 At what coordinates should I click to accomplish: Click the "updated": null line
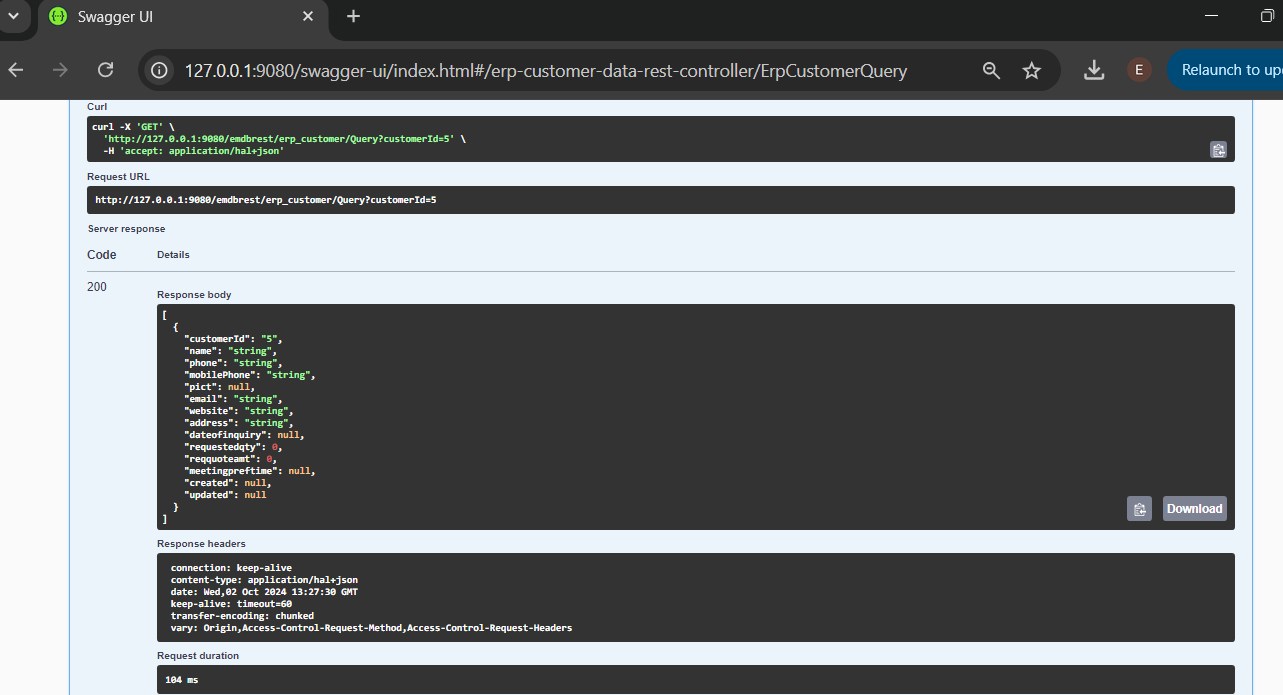coord(225,495)
